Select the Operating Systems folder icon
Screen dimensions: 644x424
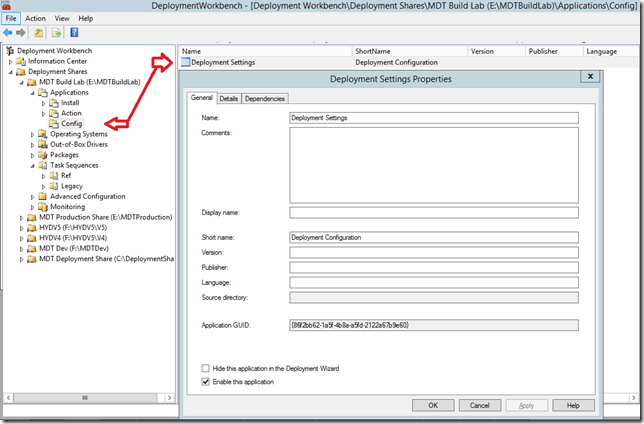pyautogui.click(x=43, y=134)
